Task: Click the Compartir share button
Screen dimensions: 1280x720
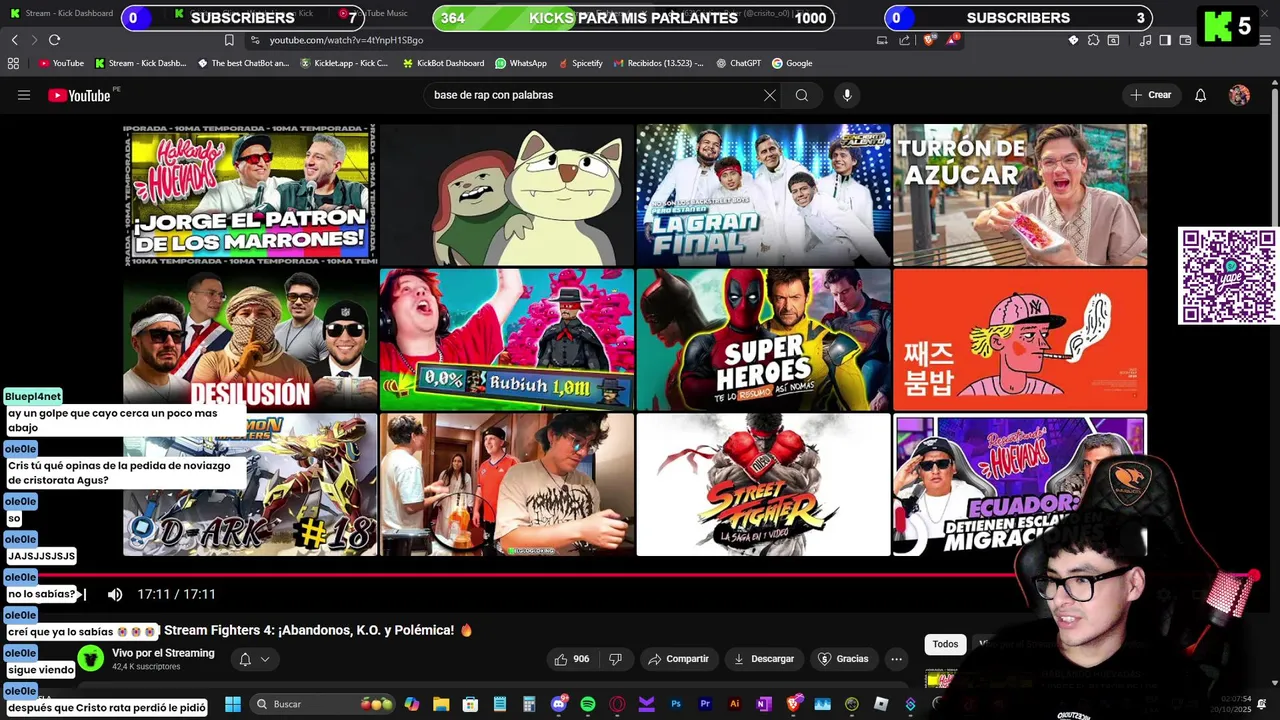Action: (678, 659)
